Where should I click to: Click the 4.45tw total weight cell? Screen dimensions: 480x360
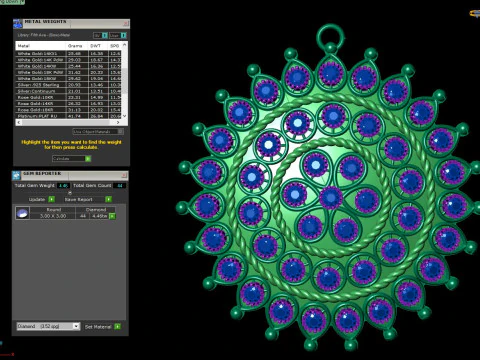click(100, 216)
